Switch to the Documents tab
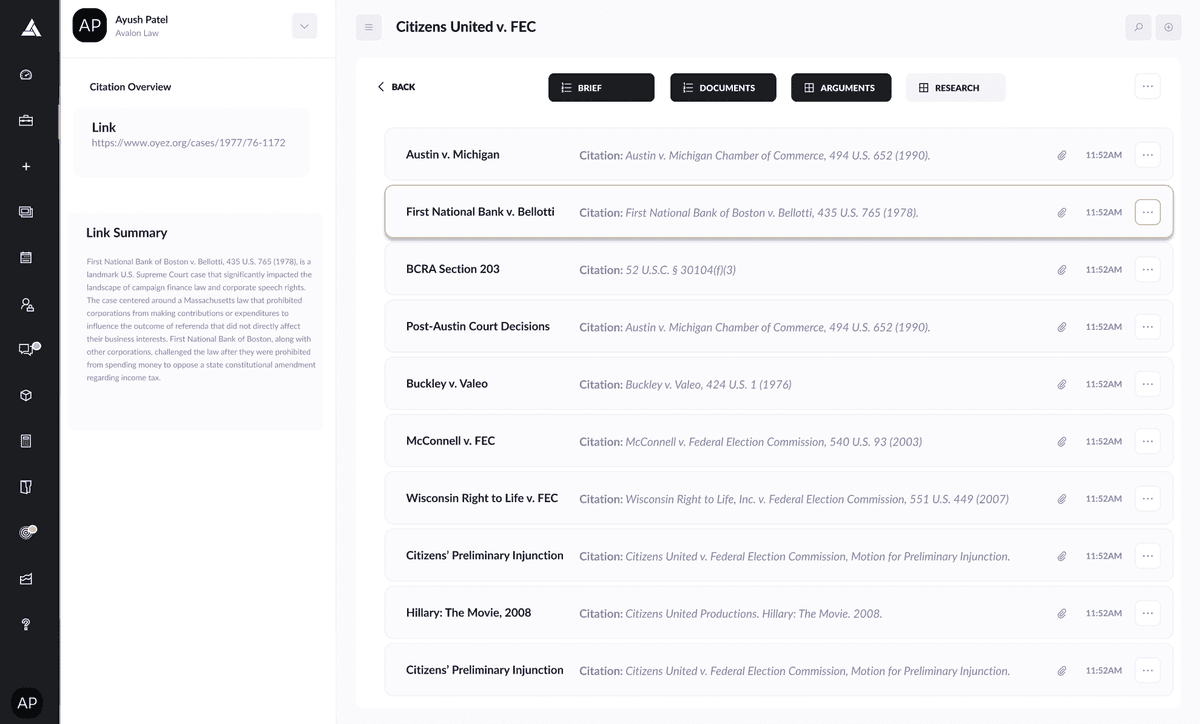Screen dimensions: 1200x724 click(723, 88)
